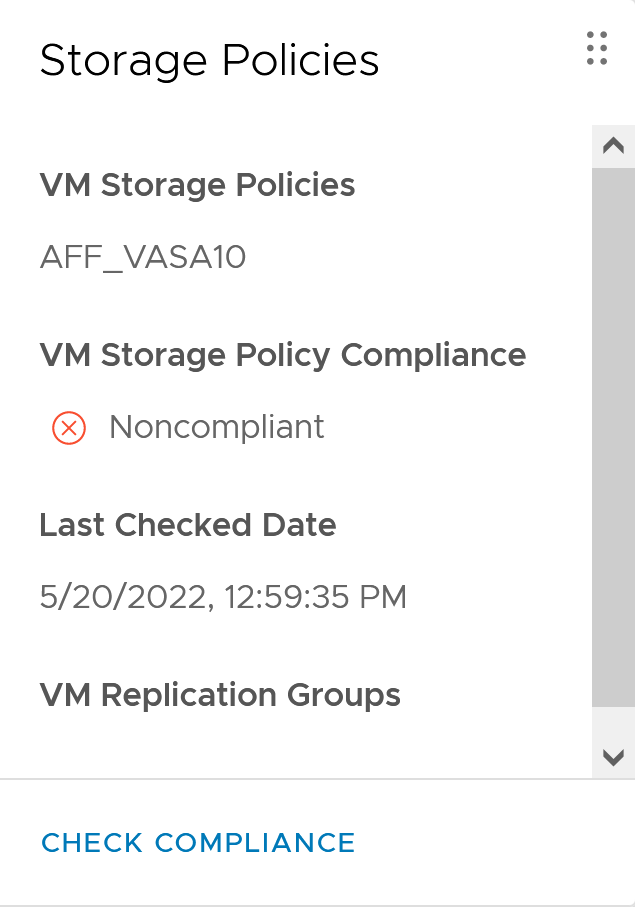635x907 pixels.
Task: Click the CHECK COMPLIANCE link
Action: click(x=198, y=843)
